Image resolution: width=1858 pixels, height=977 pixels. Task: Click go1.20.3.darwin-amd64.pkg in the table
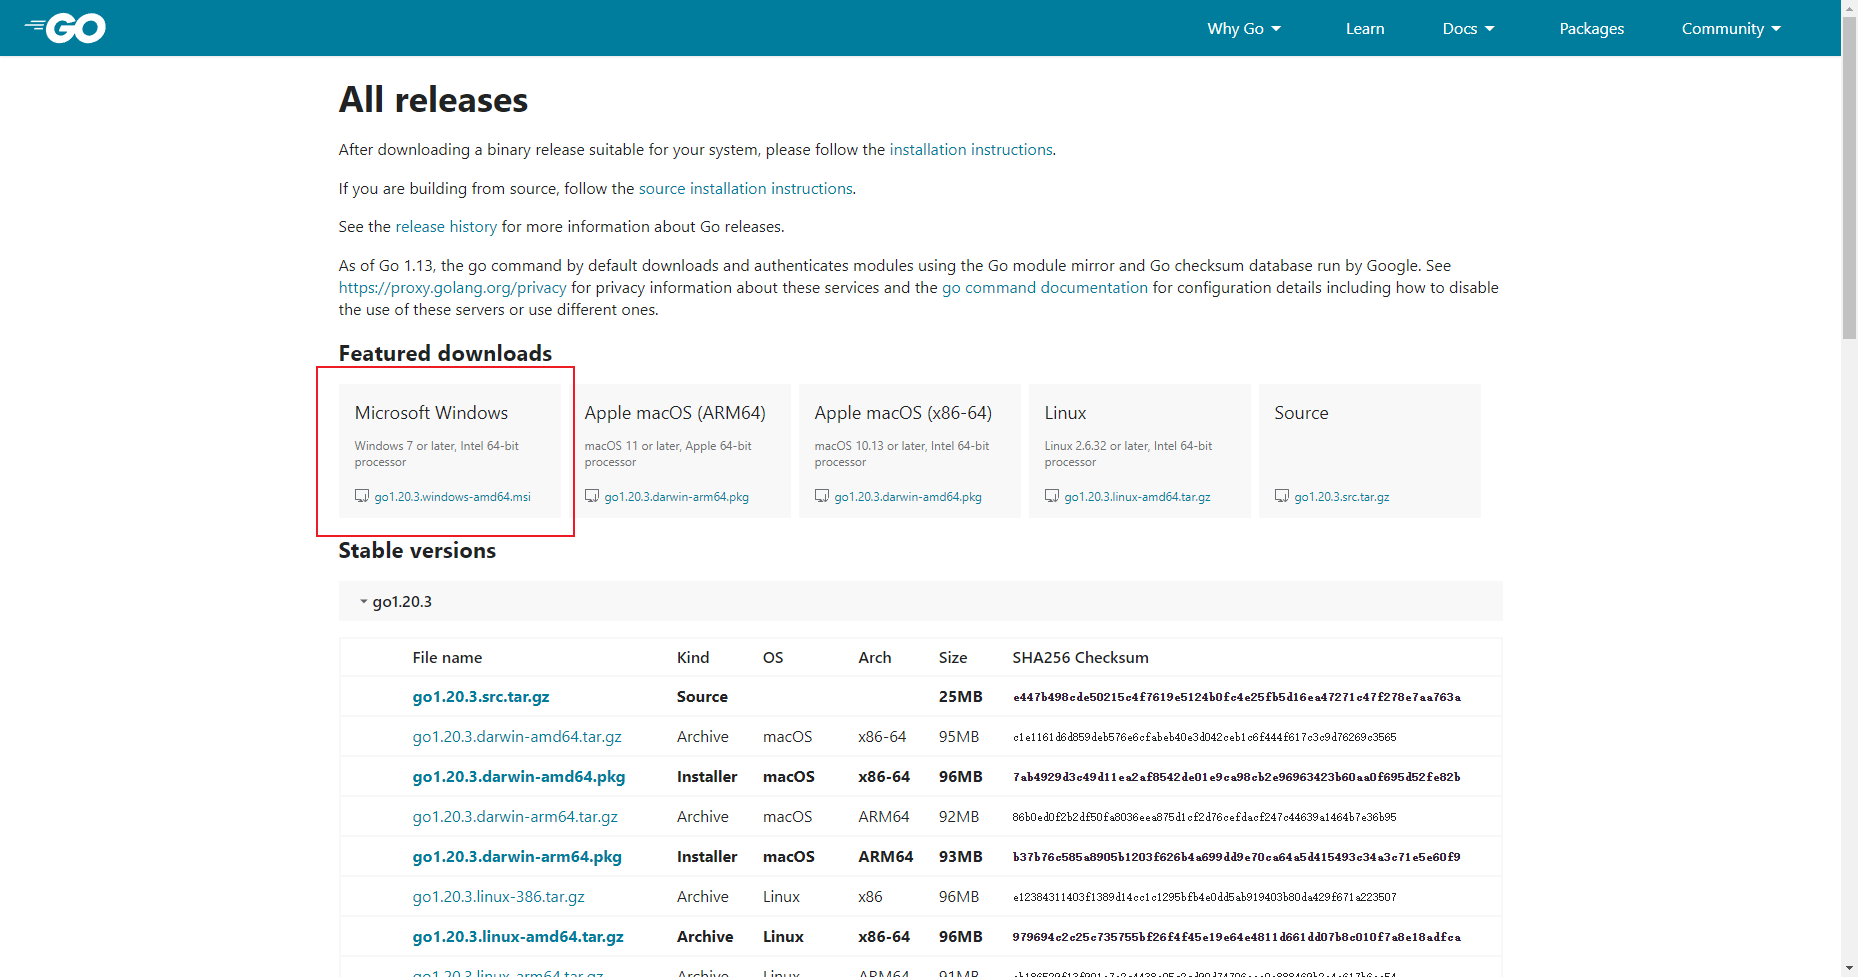click(x=519, y=776)
